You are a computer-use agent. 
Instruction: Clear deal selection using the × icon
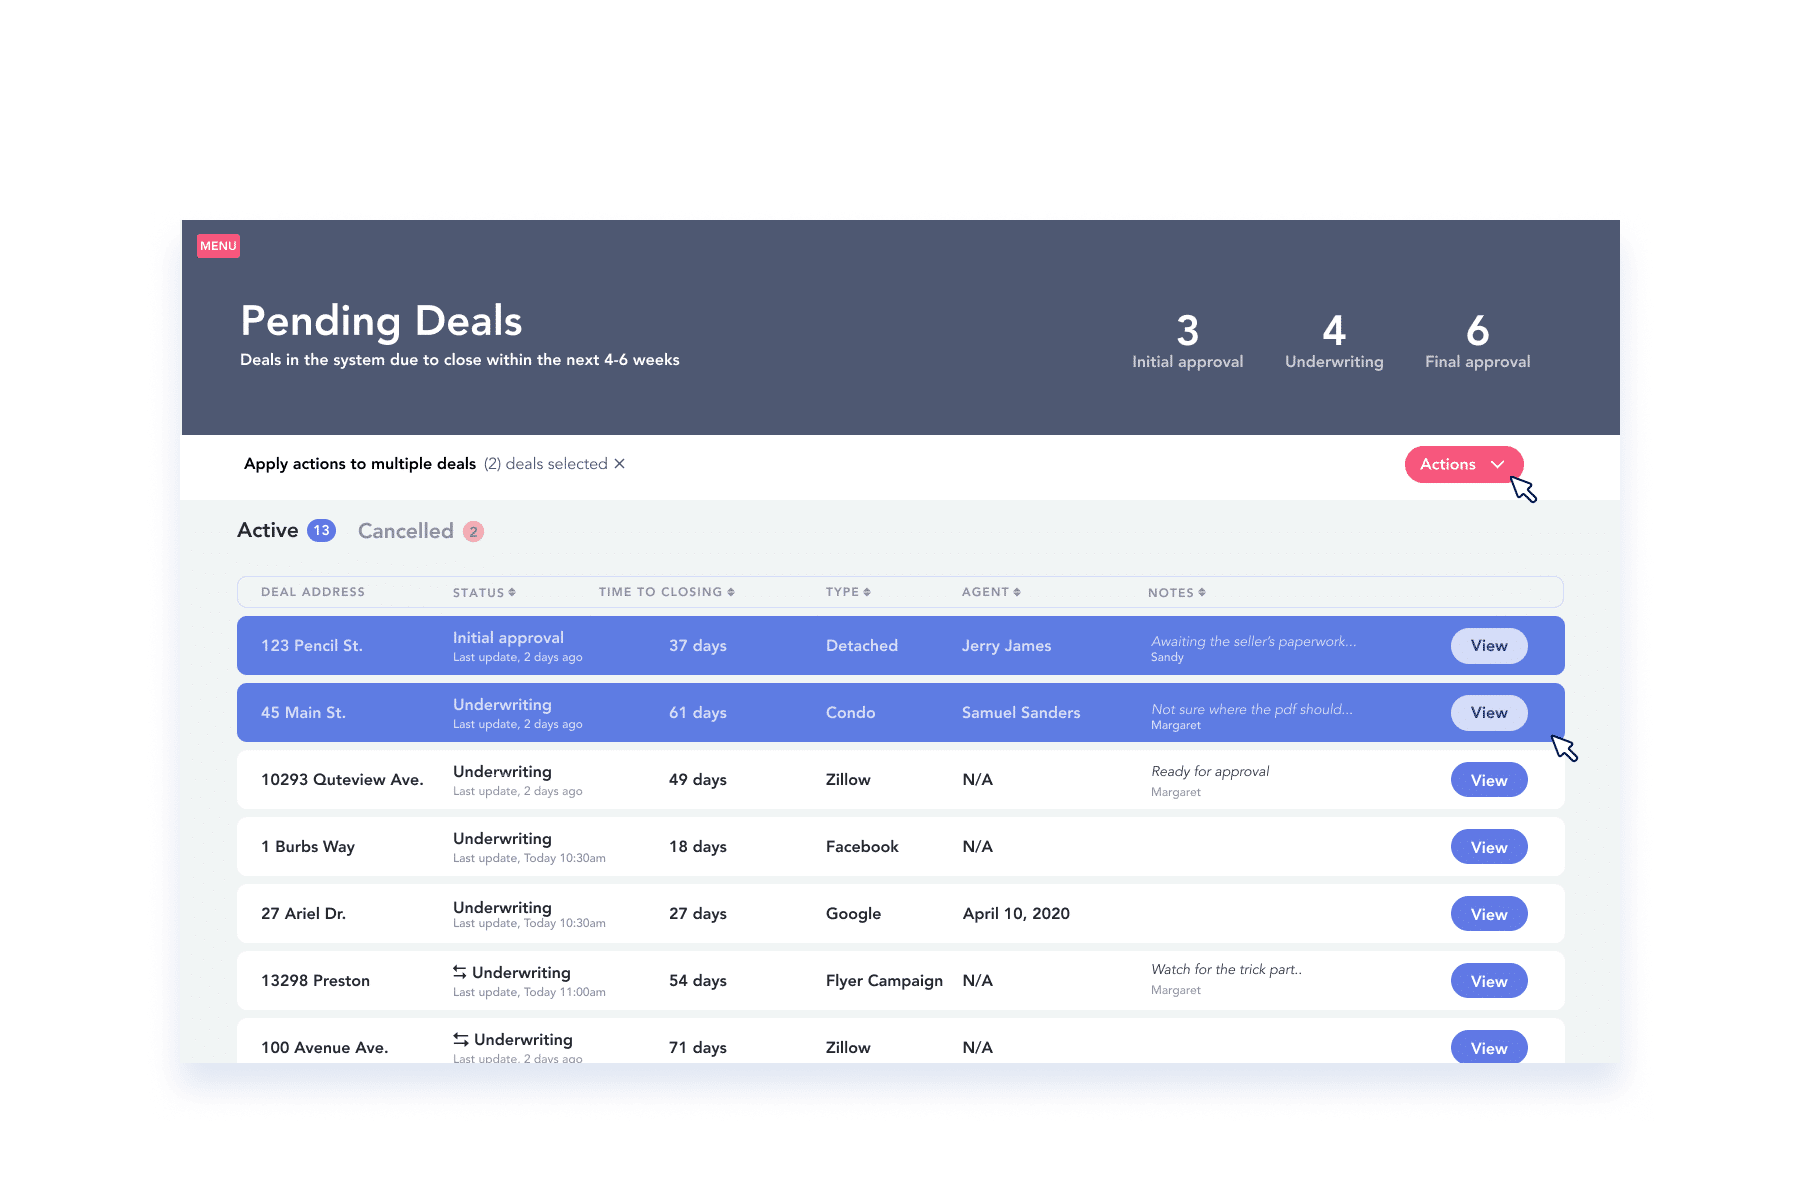619,463
